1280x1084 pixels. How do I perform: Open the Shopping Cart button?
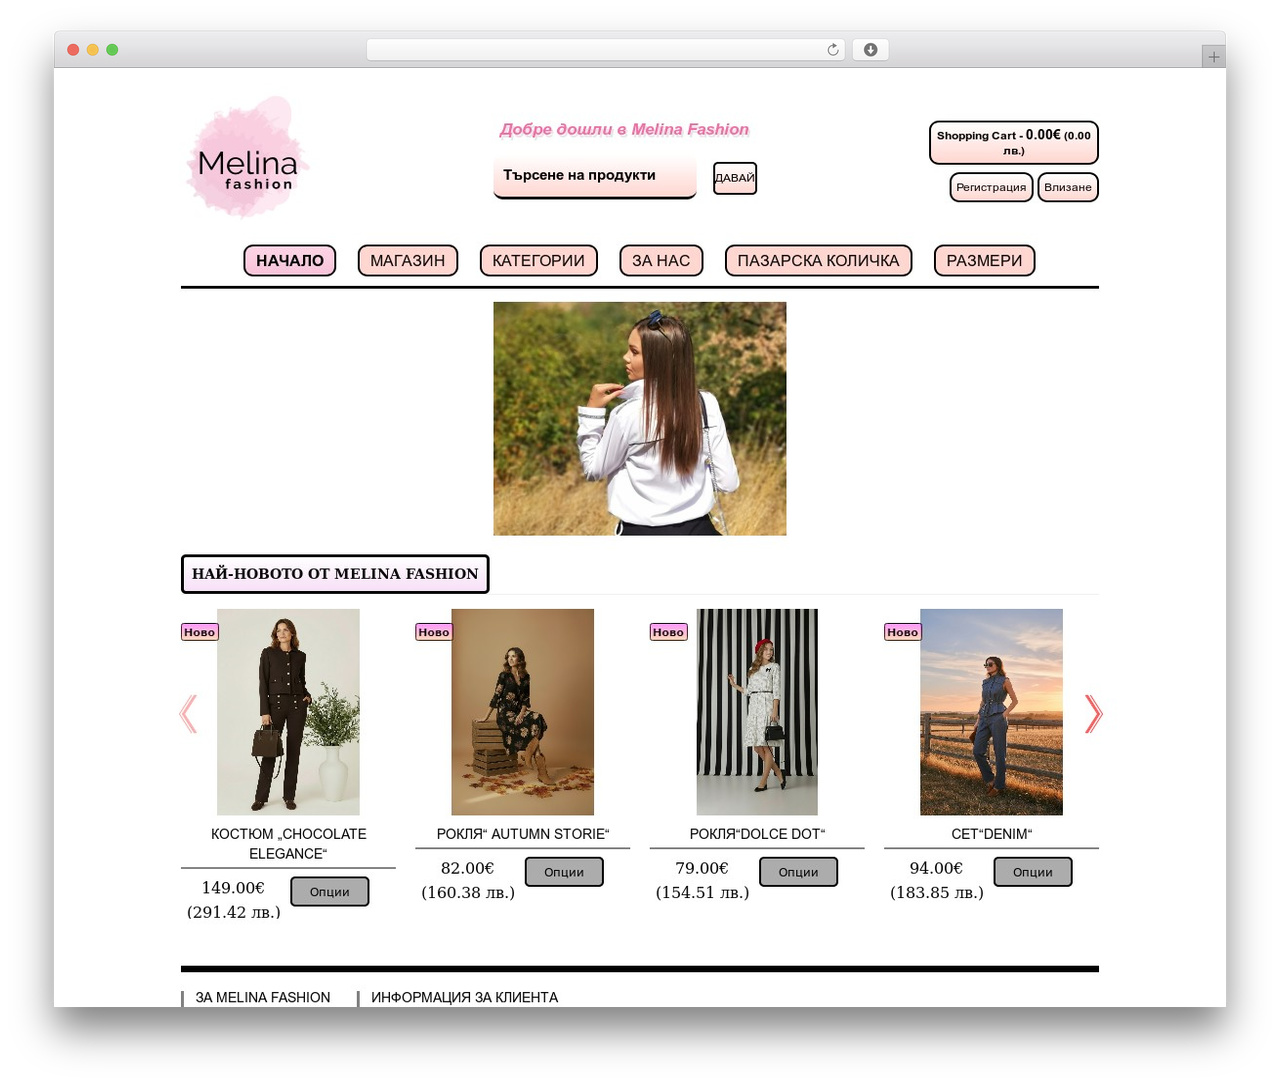[1014, 142]
